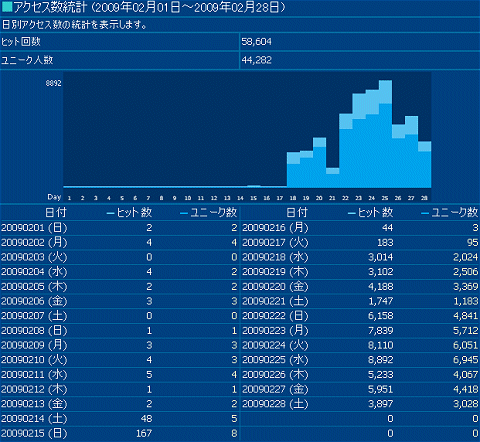Click the left ヒット数 column header
The width and height of the screenshot is (480, 442).
(129, 212)
